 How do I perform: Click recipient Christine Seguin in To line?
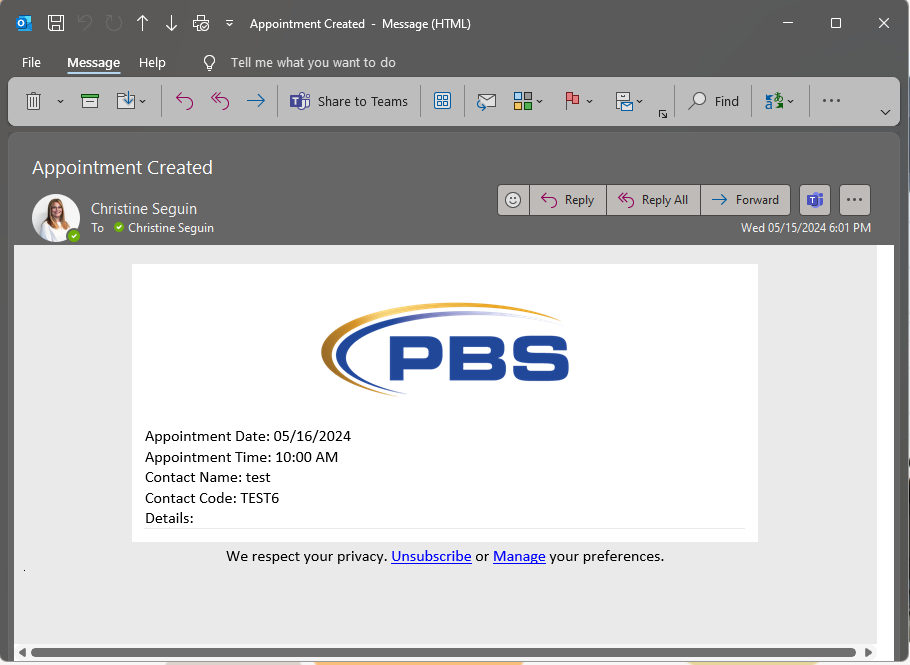(x=171, y=228)
